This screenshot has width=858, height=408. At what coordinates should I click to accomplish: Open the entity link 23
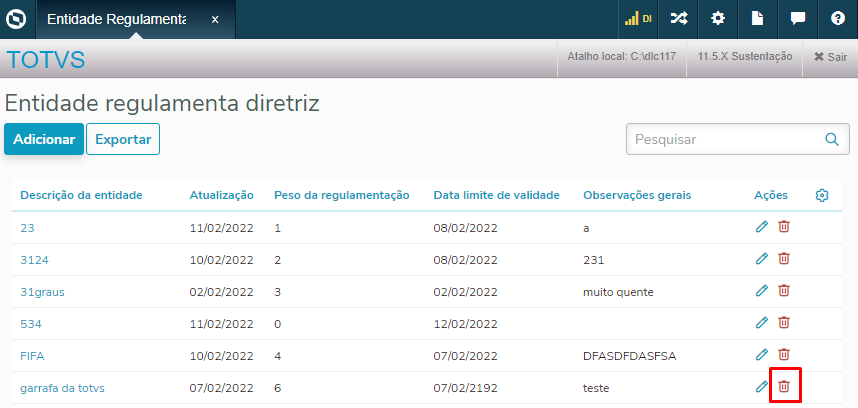[x=27, y=228]
